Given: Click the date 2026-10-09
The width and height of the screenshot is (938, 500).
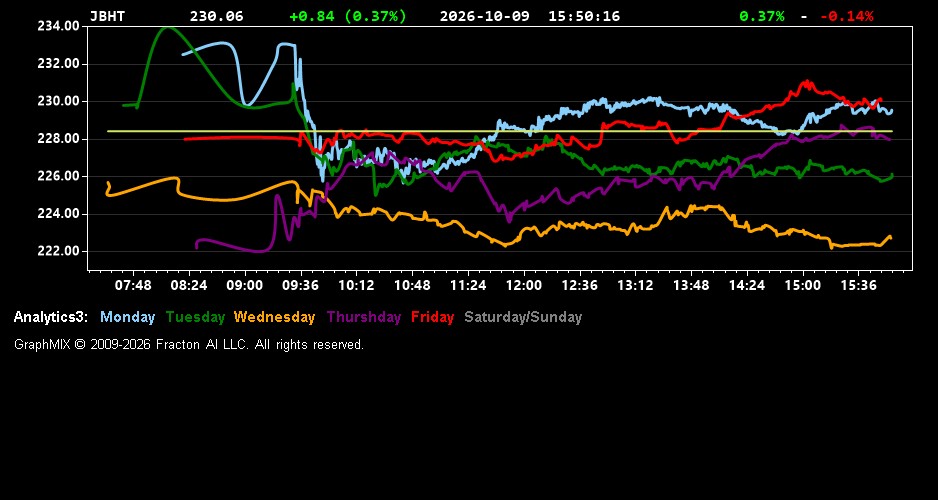Looking at the screenshot, I should coord(485,16).
